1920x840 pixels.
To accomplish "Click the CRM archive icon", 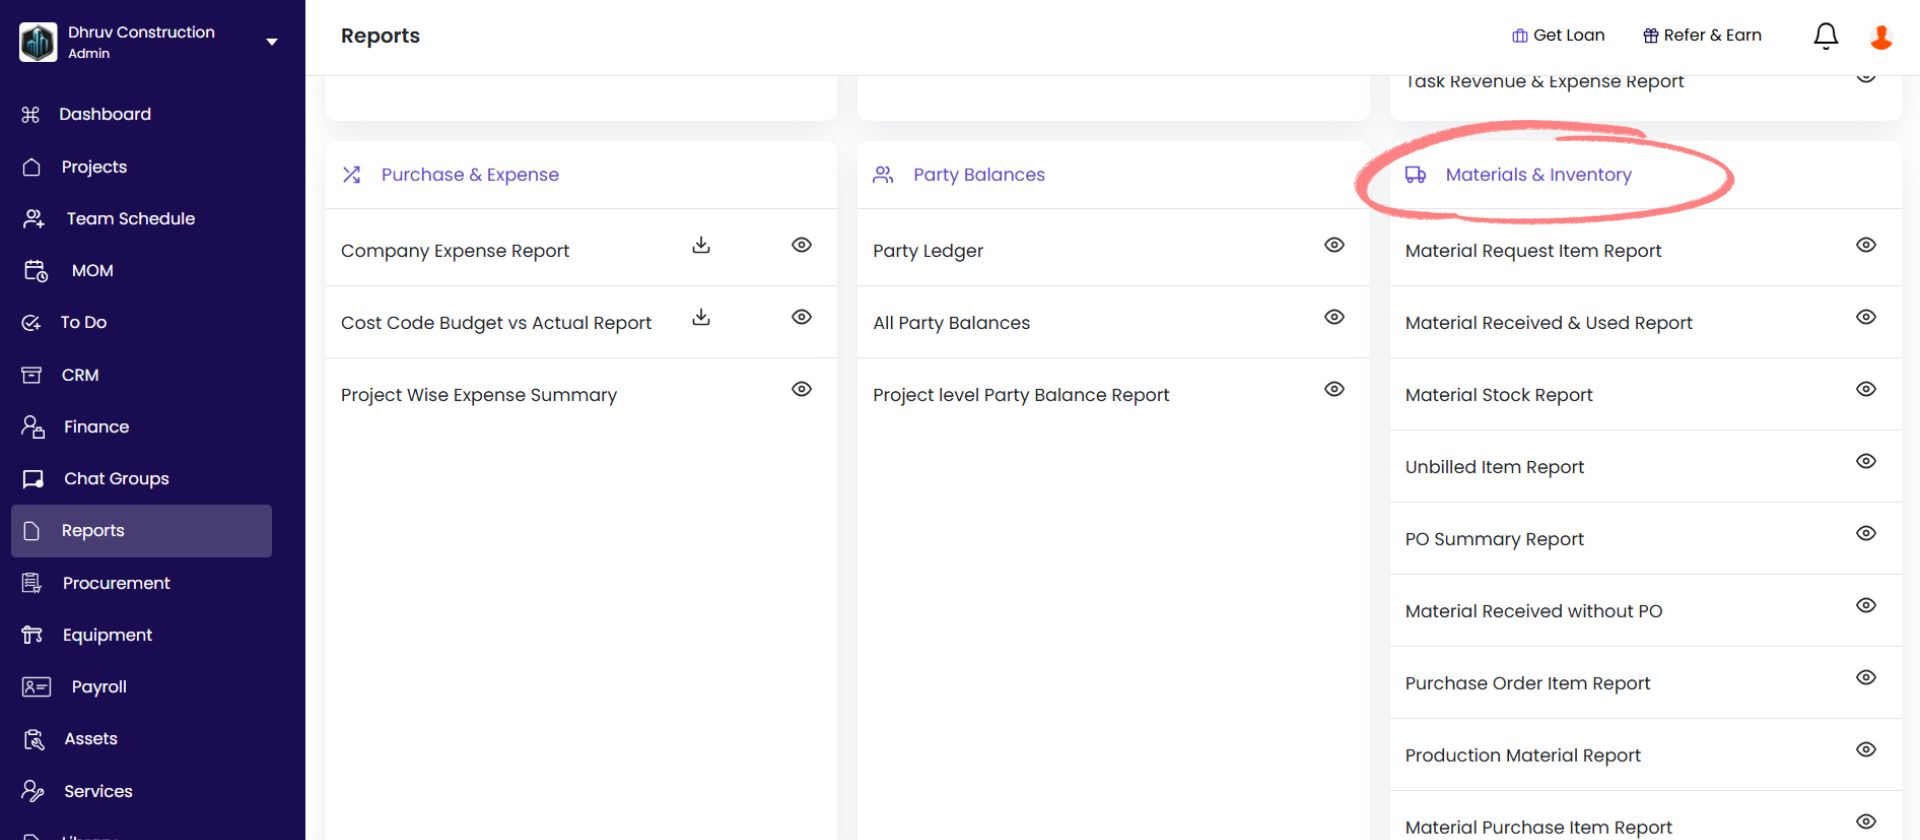I will pyautogui.click(x=32, y=375).
